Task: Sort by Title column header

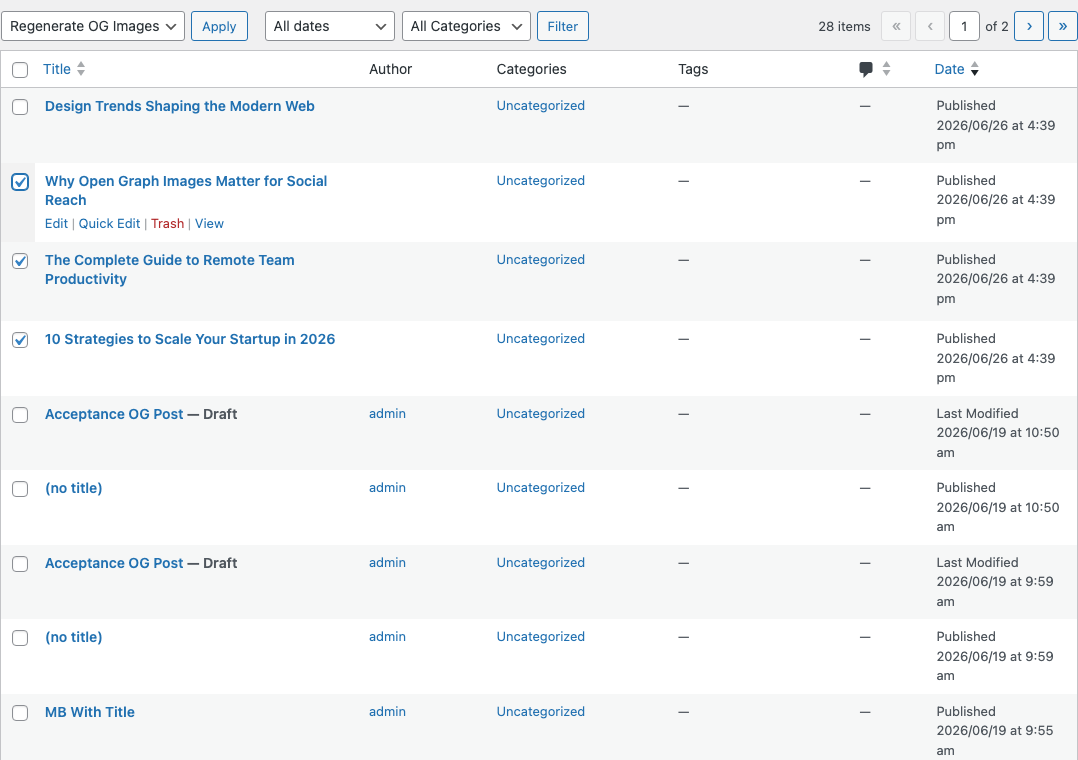Action: coord(57,69)
